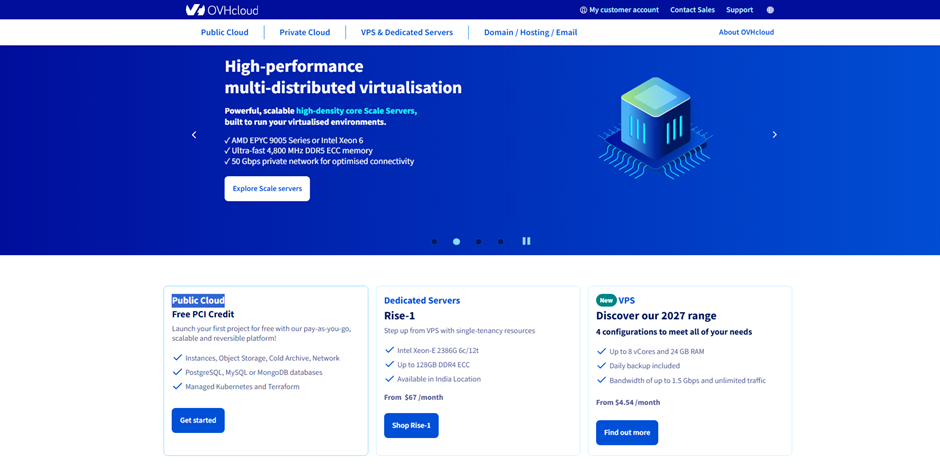The image size is (940, 464).
Task: Click 4 configurations to meet your needs text
Action: tap(674, 332)
